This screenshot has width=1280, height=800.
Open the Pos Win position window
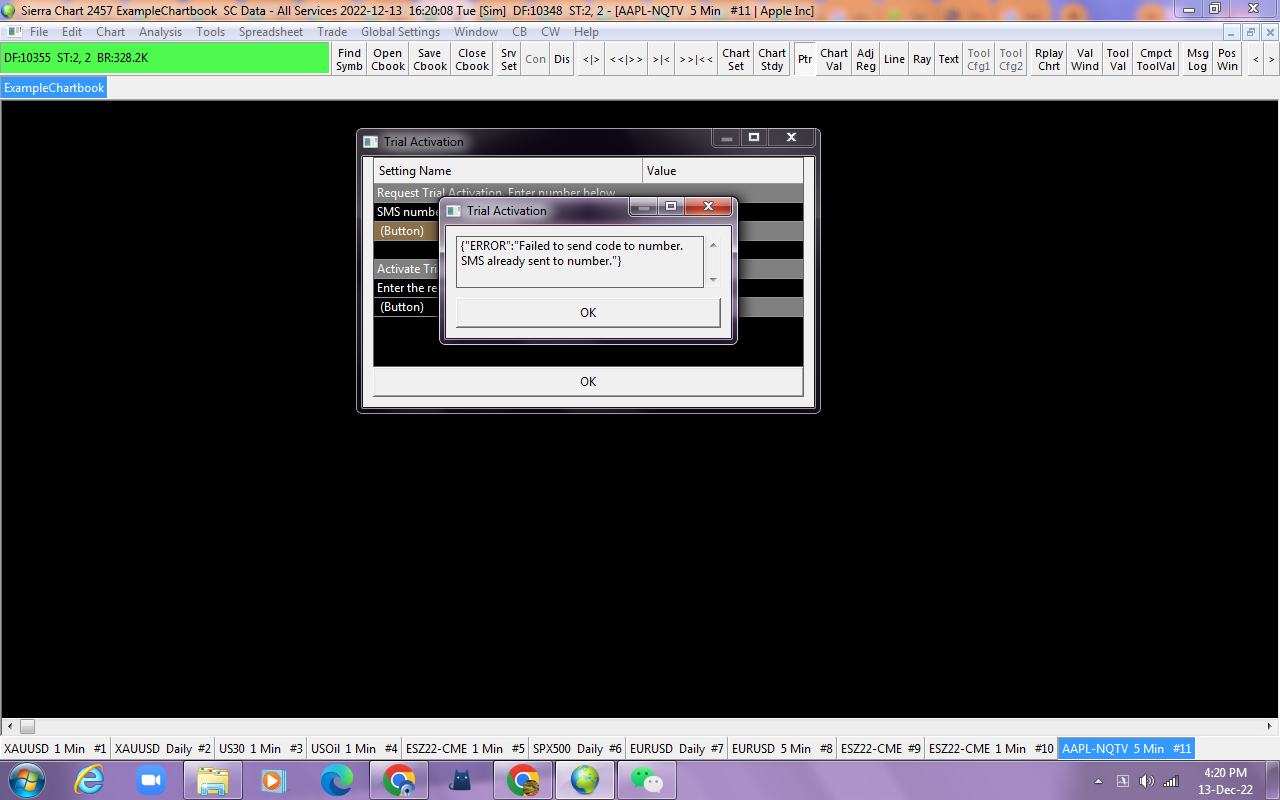click(x=1227, y=59)
